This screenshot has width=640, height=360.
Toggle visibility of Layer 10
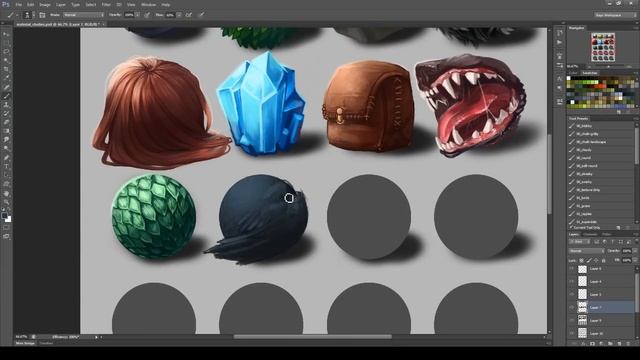point(572,333)
